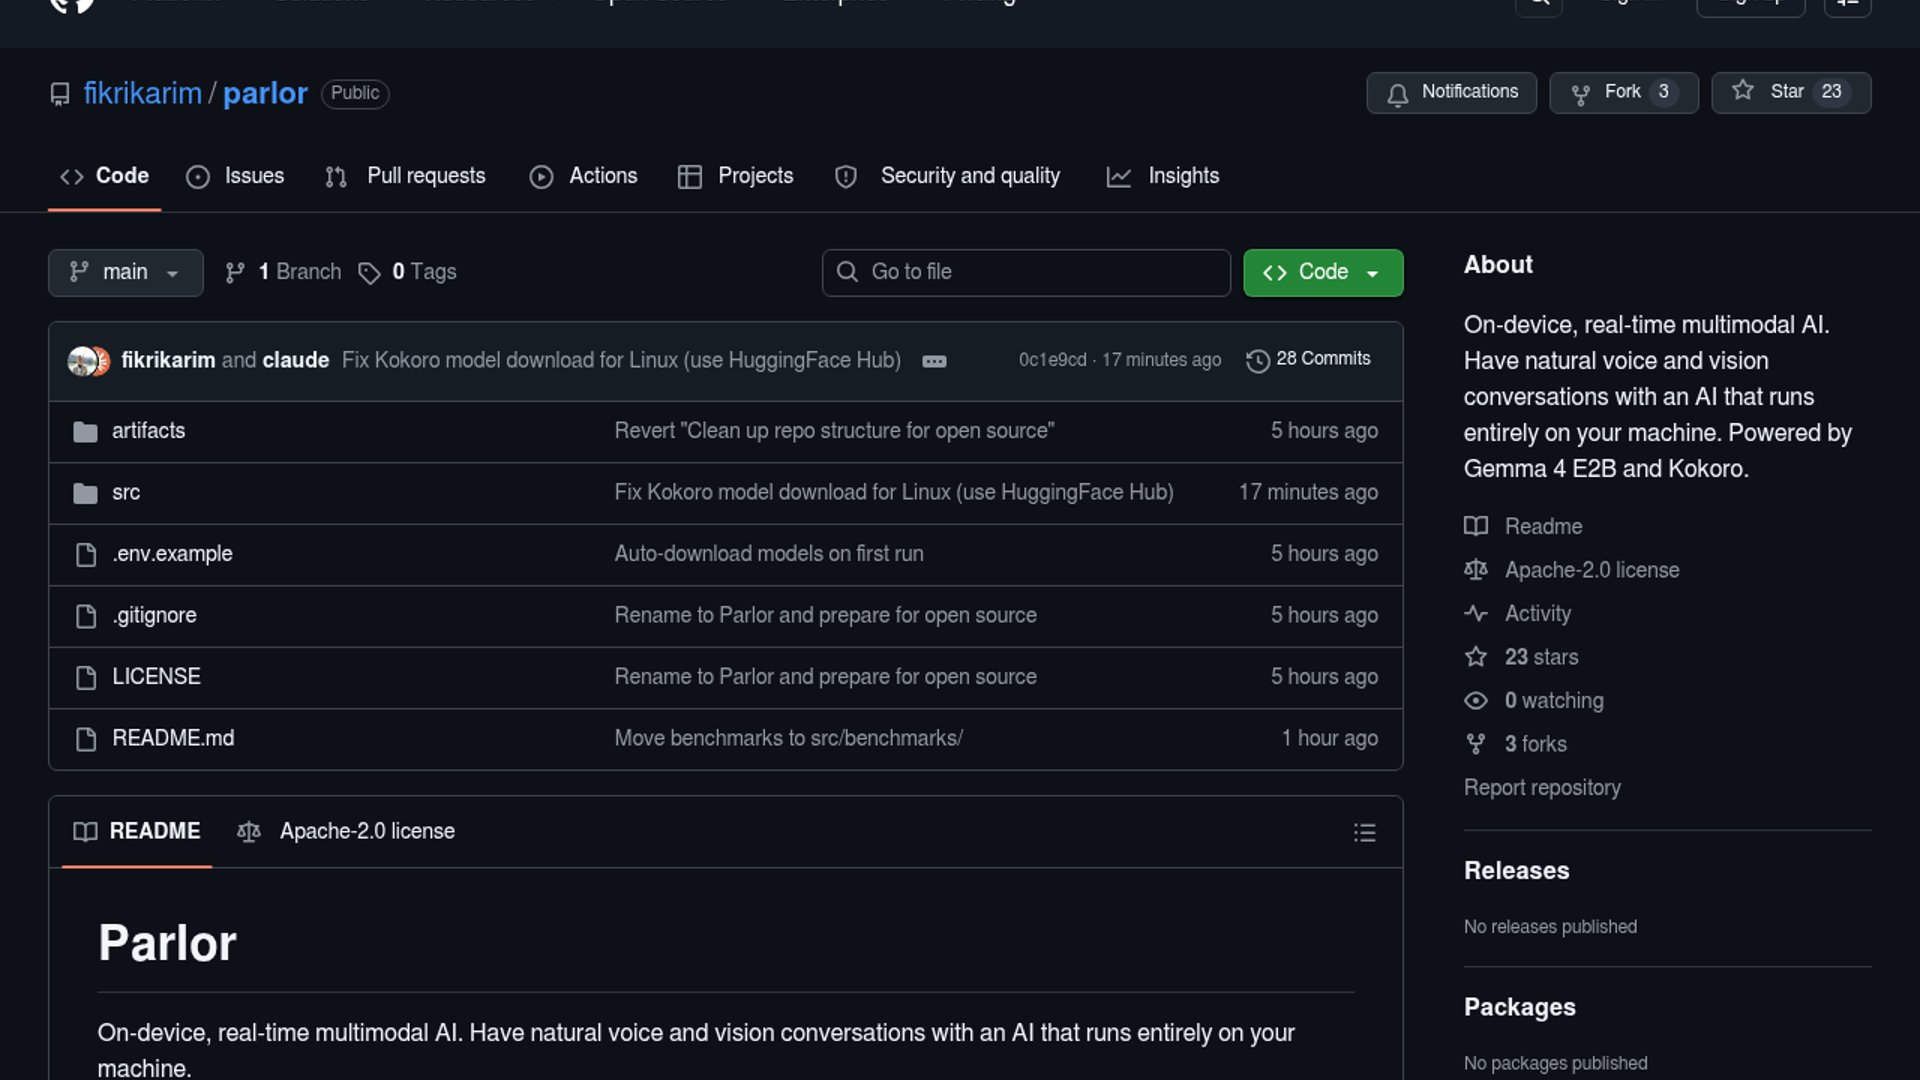The width and height of the screenshot is (1920, 1080).
Task: Expand commit message ellipsis button
Action: click(934, 361)
